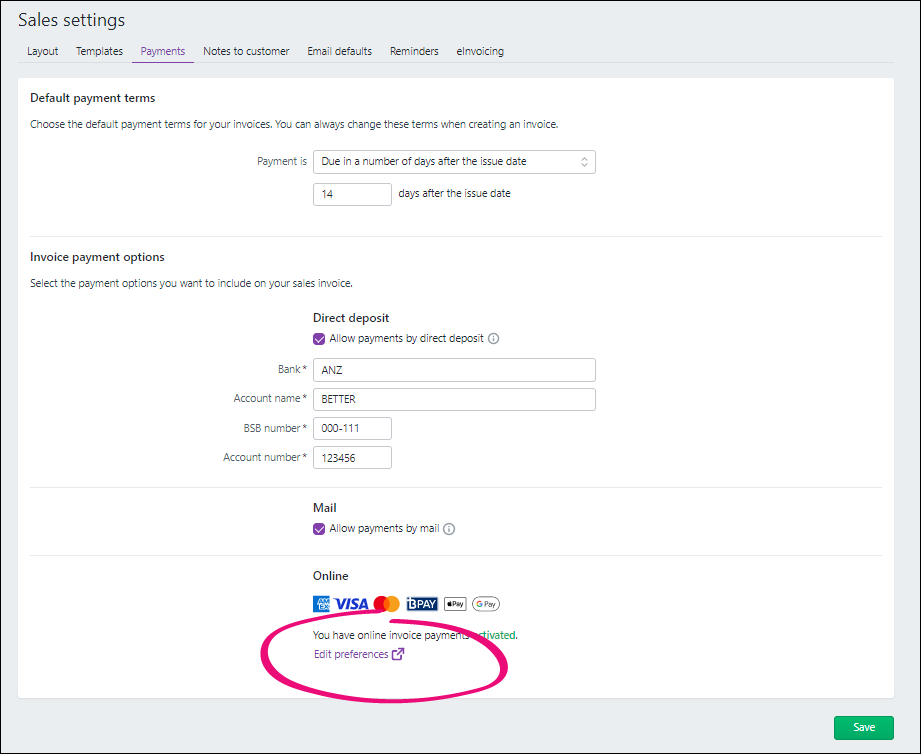Click the VISA payment logo

351,604
